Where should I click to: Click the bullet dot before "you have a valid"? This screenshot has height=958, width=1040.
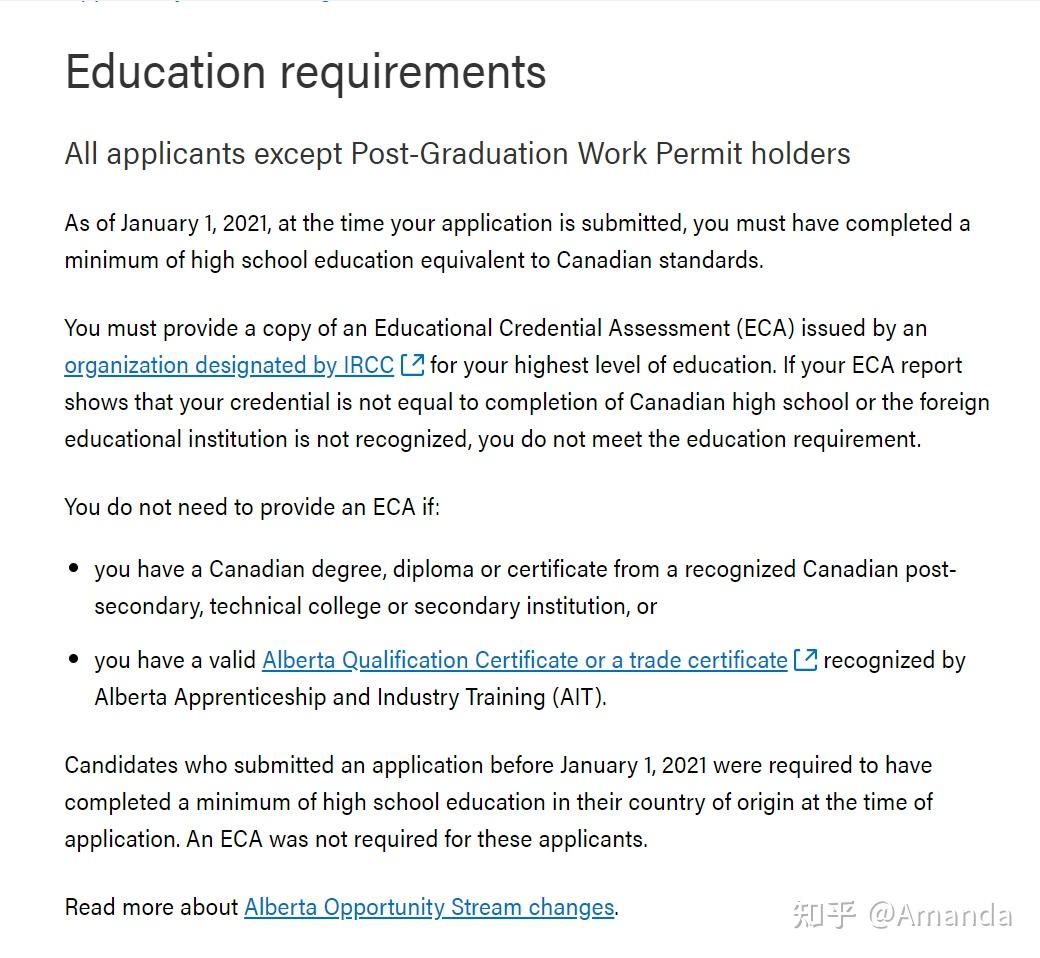tap(74, 660)
